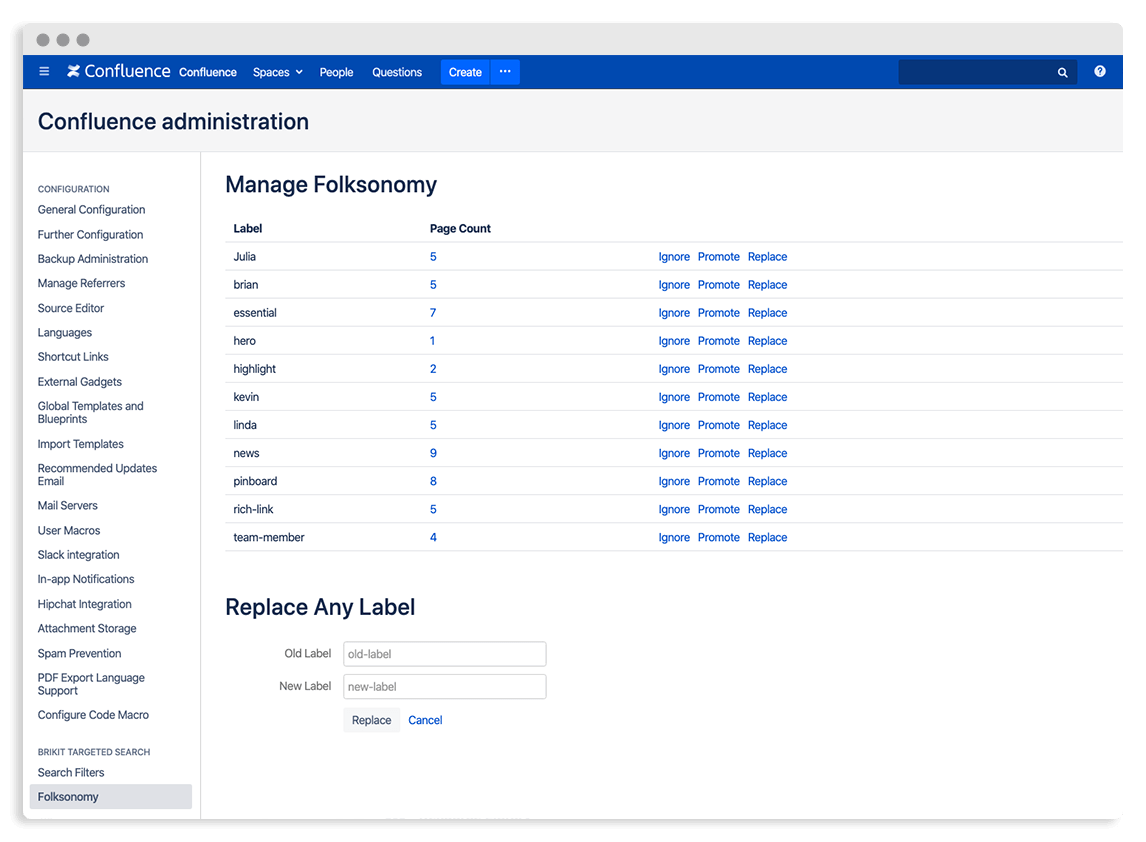Image resolution: width=1146 pixels, height=842 pixels.
Task: Open the help question mark icon
Action: tap(1100, 72)
